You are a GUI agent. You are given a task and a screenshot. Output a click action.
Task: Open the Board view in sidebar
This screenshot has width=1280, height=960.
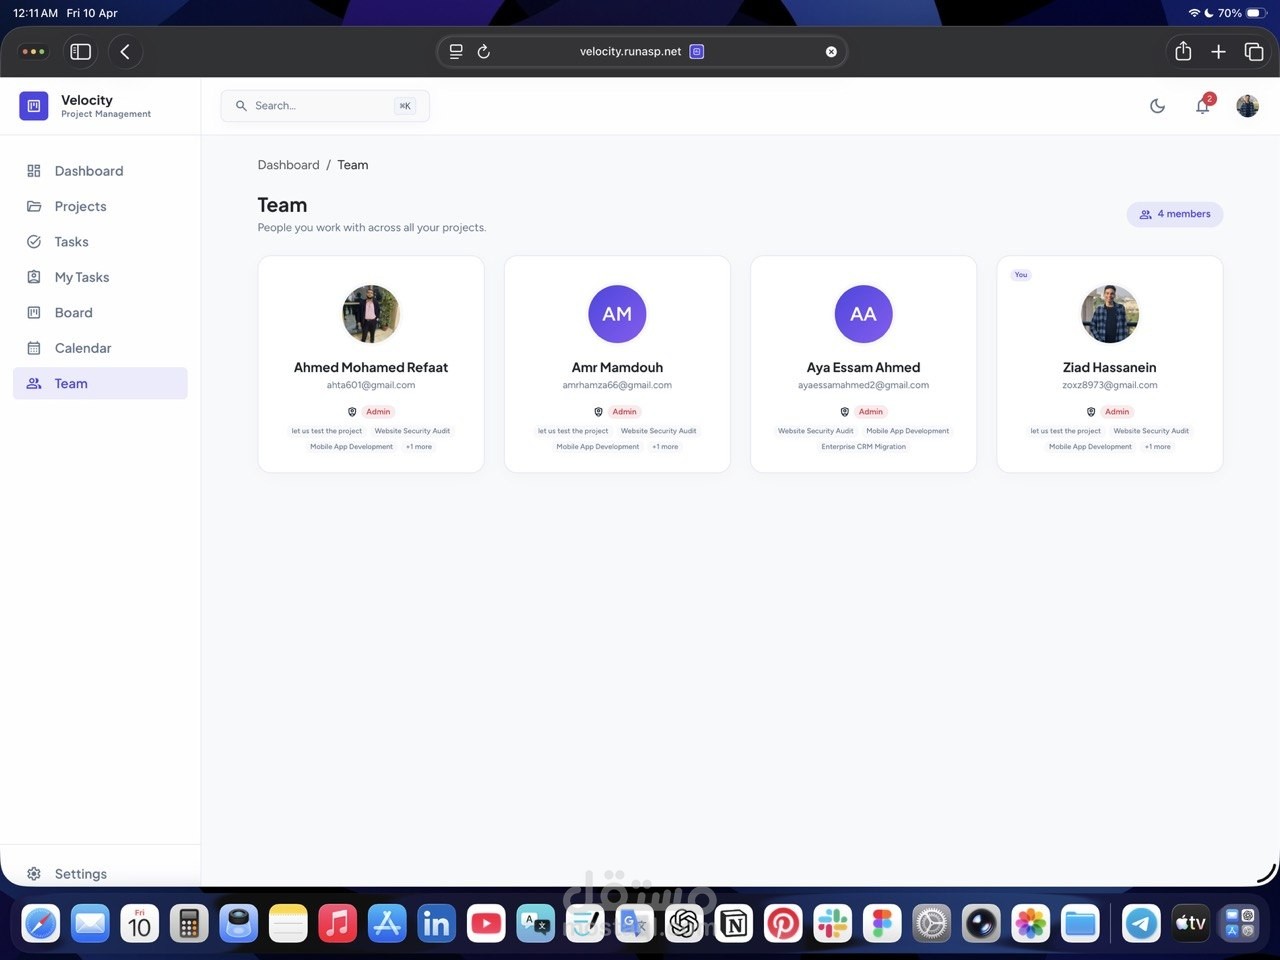(100, 313)
